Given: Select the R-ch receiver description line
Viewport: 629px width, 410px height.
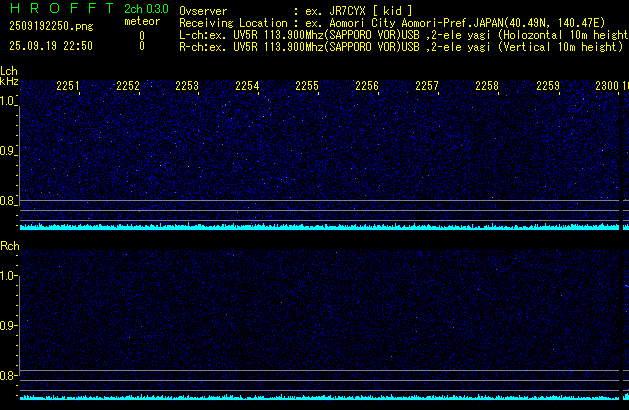Looking at the screenshot, I should pyautogui.click(x=400, y=46).
